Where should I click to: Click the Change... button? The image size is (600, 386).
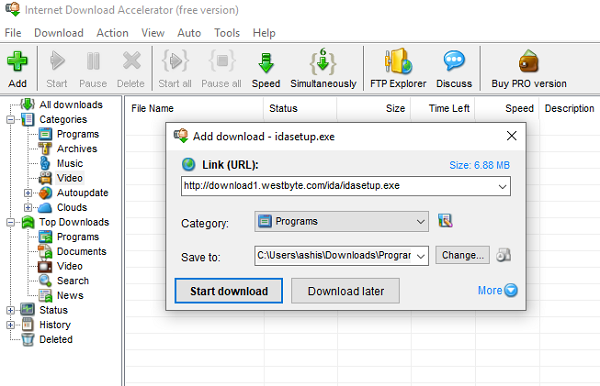tap(462, 255)
